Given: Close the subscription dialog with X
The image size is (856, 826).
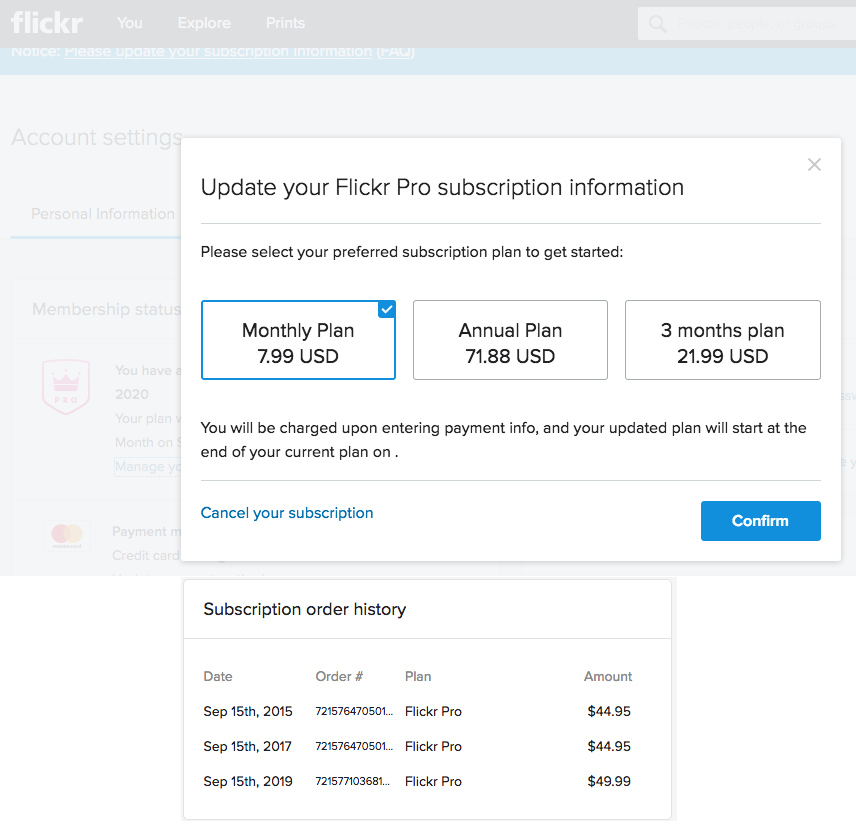Looking at the screenshot, I should point(814,164).
